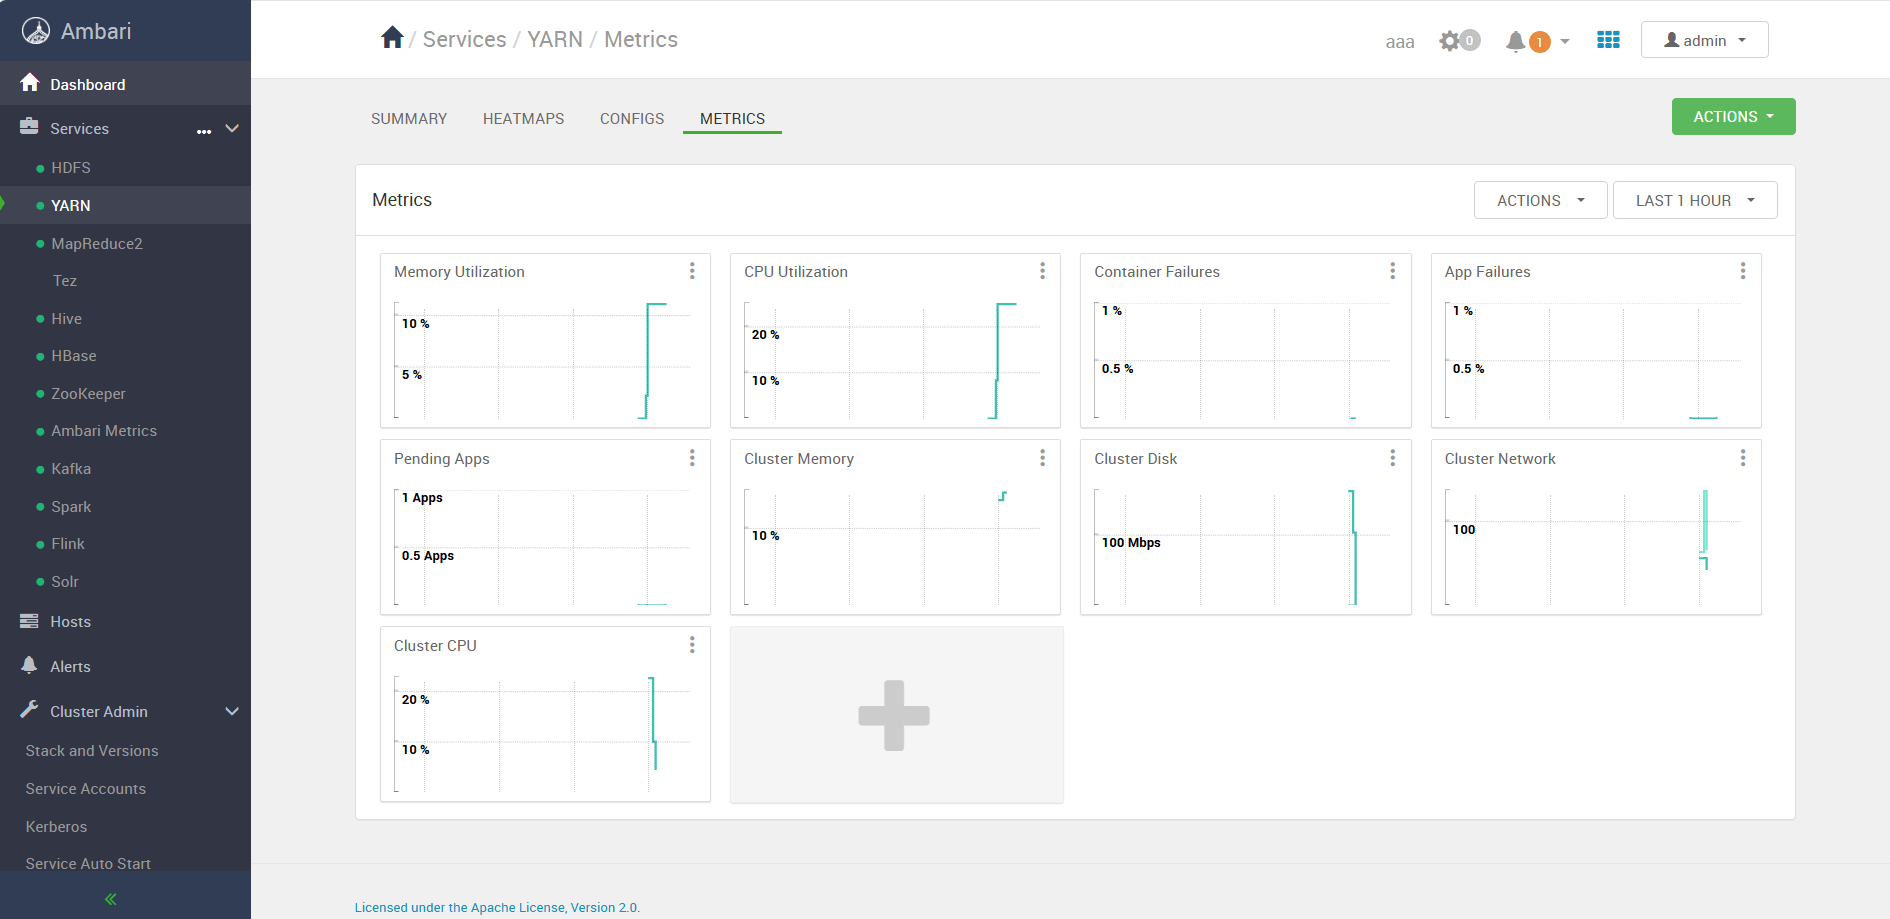
Task: Switch to the SUMMARY tab
Action: [409, 118]
